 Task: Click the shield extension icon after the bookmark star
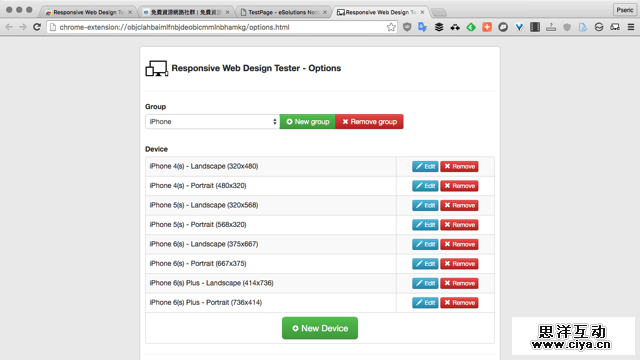(x=407, y=27)
